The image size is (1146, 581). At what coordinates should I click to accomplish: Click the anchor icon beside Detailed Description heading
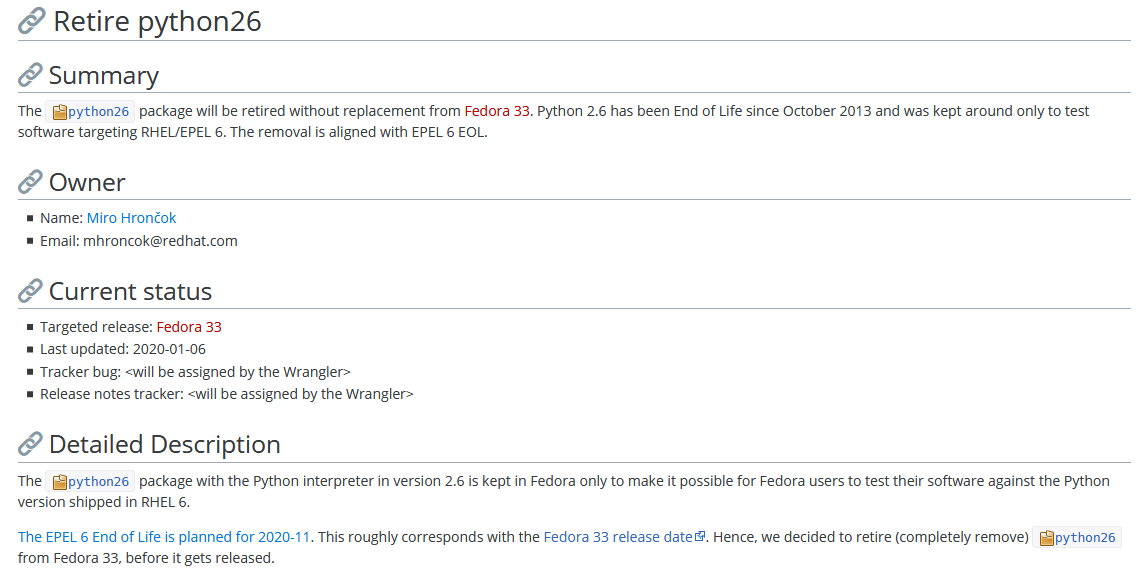coord(30,445)
